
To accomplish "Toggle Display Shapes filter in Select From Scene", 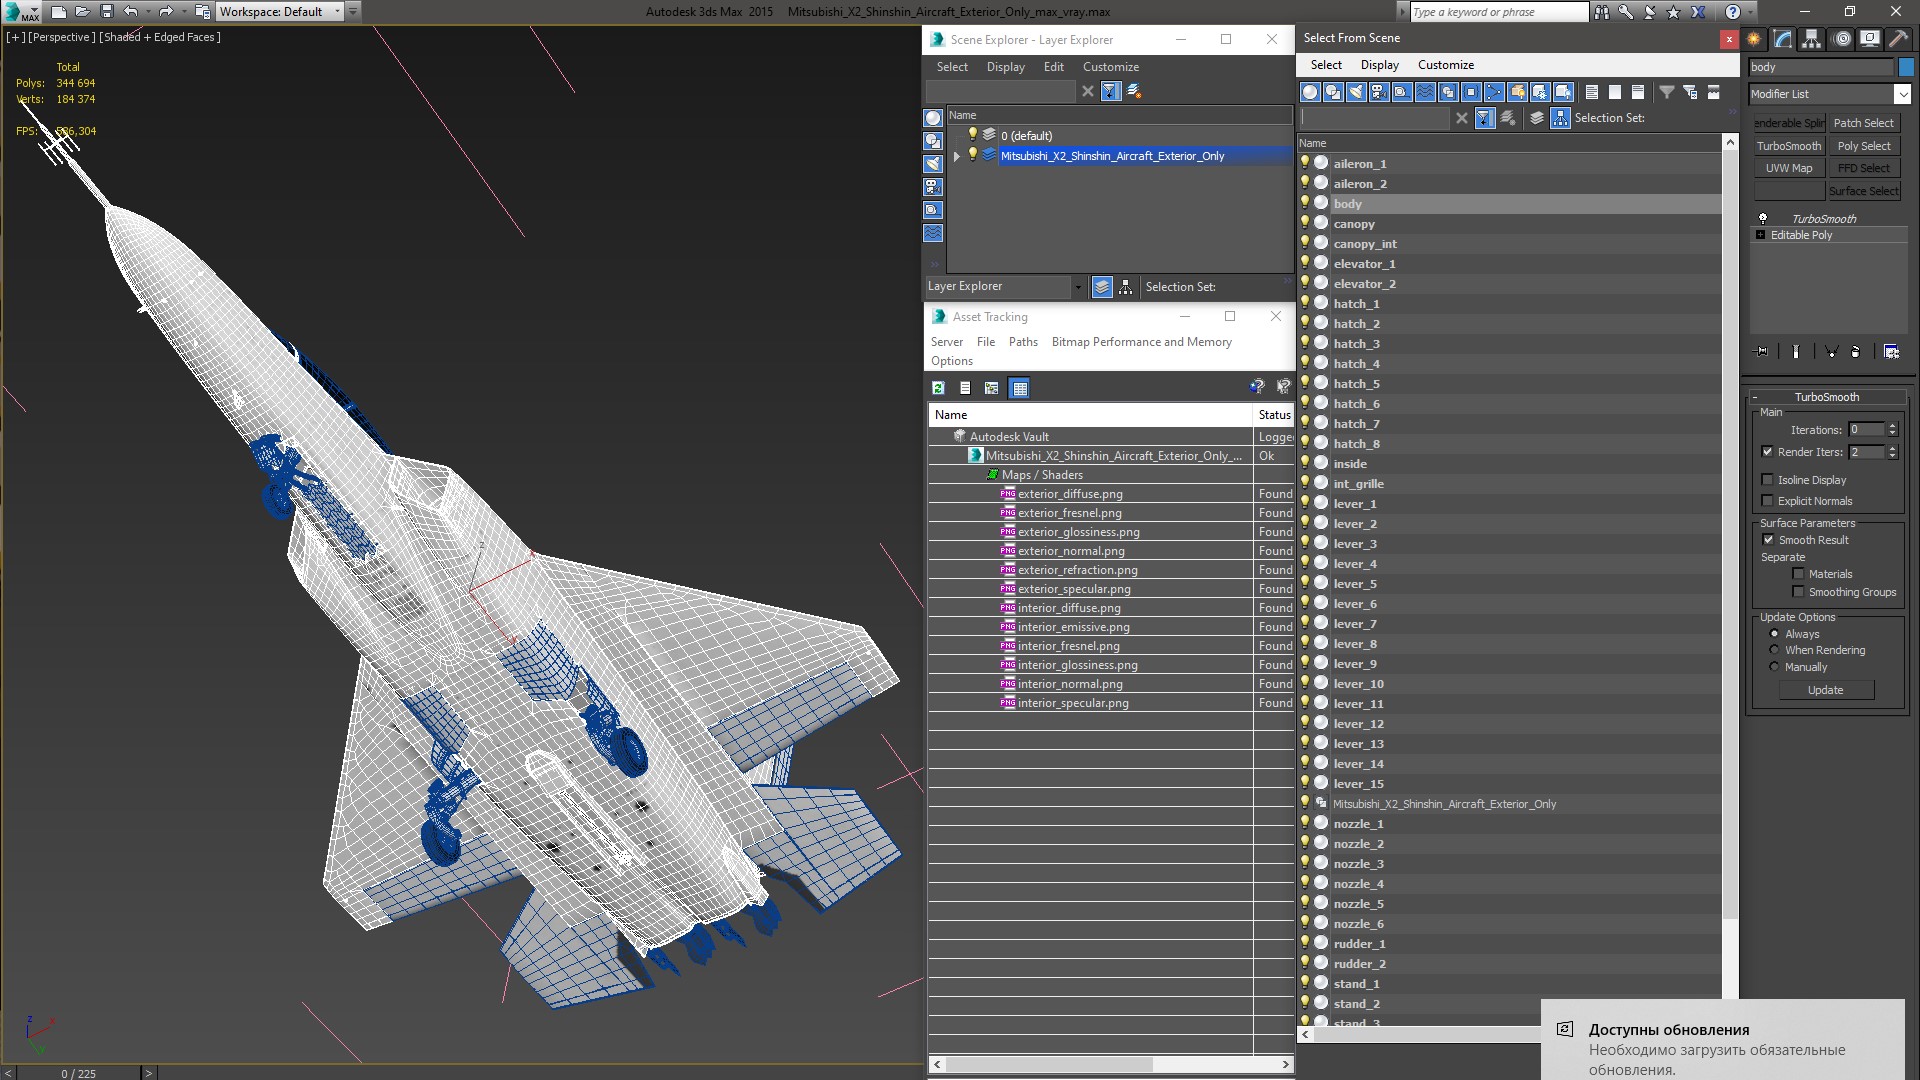I will coord(1333,92).
